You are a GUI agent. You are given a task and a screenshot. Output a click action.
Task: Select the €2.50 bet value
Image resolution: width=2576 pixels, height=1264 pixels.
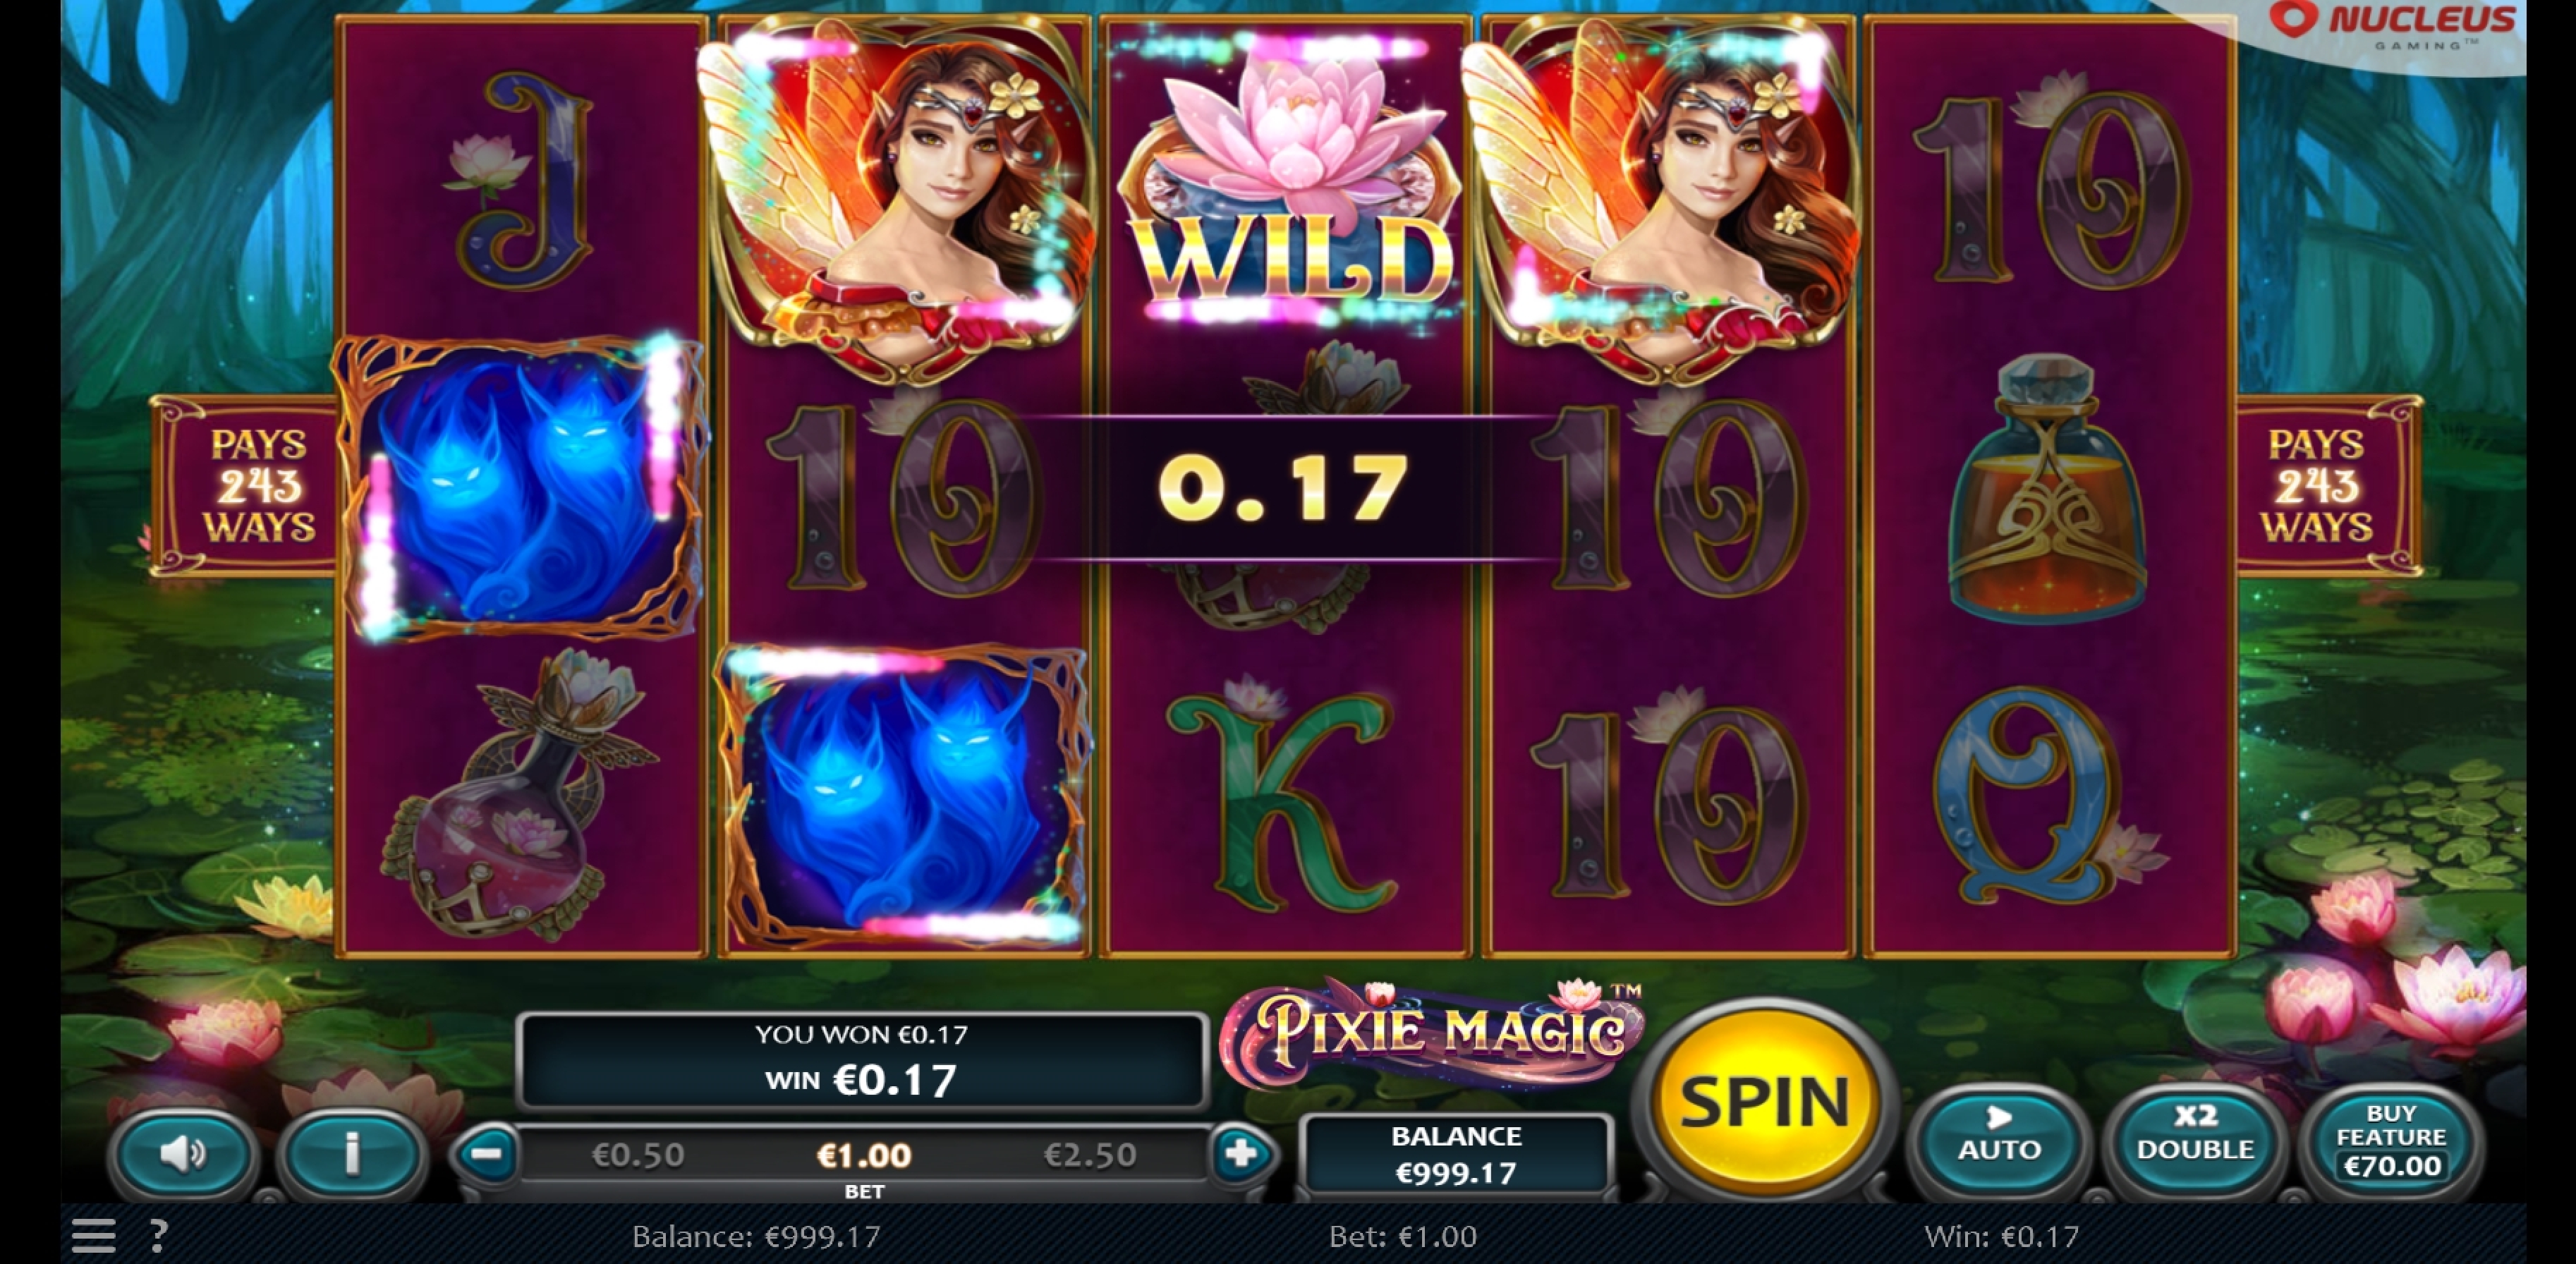[x=1090, y=1155]
